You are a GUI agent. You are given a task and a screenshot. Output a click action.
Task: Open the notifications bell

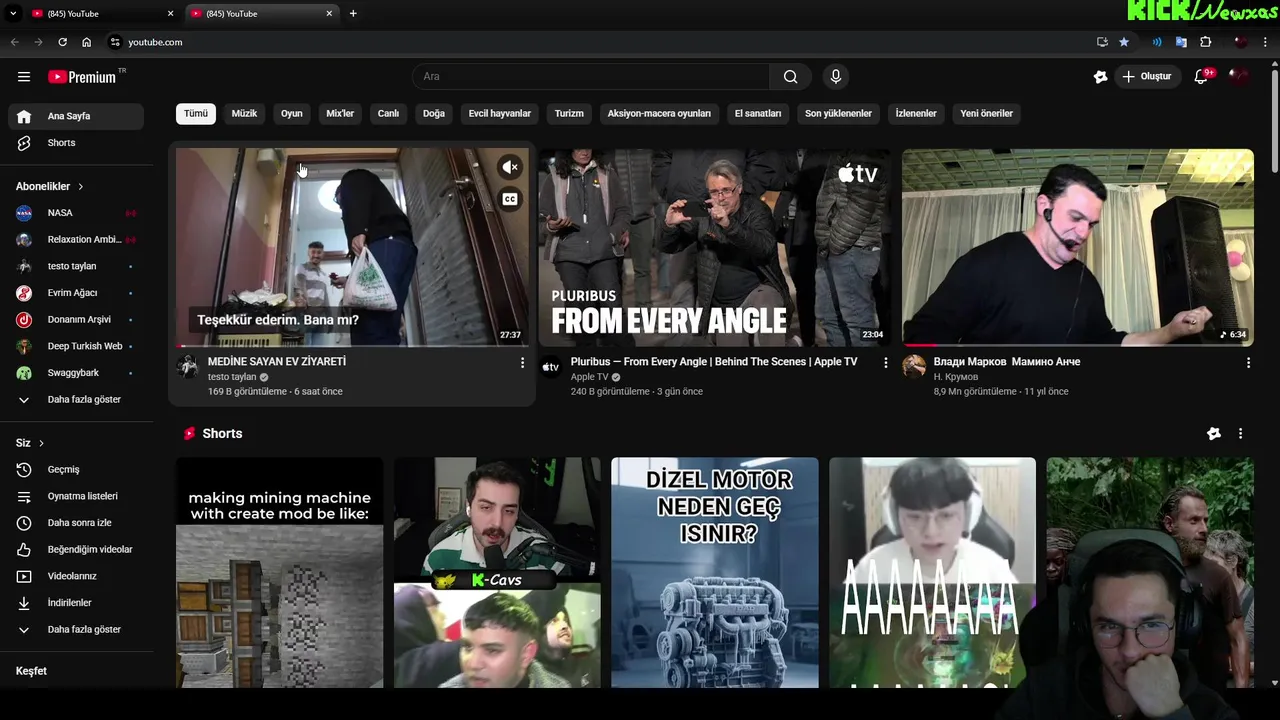[1202, 77]
